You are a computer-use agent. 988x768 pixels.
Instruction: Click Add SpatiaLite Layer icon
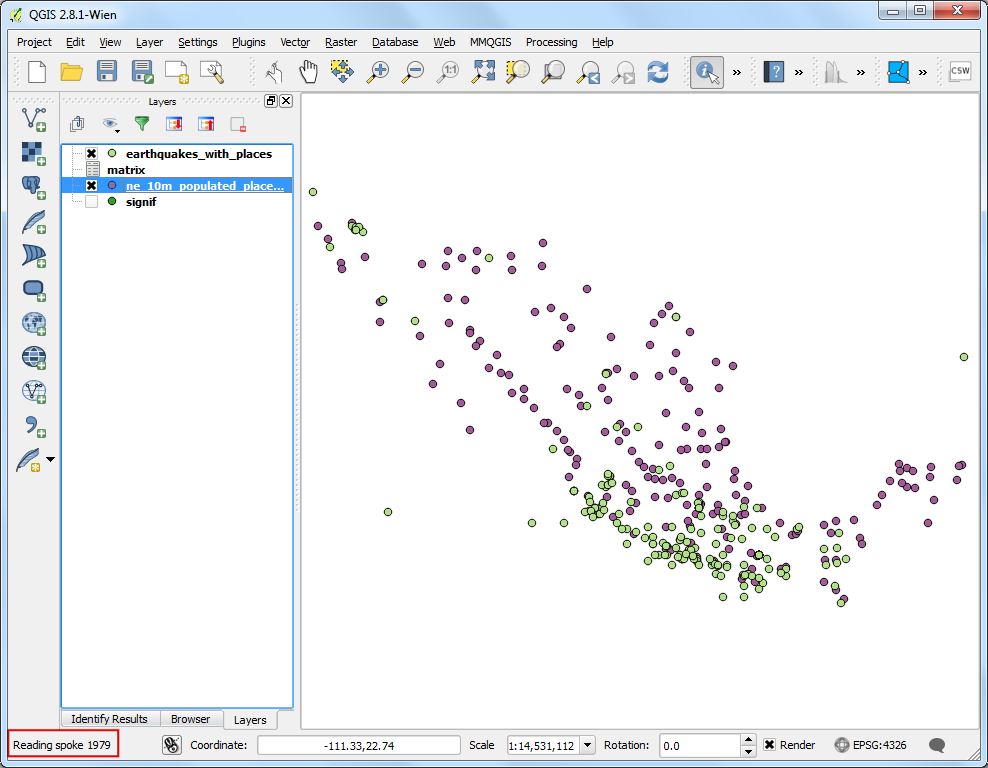[33, 221]
